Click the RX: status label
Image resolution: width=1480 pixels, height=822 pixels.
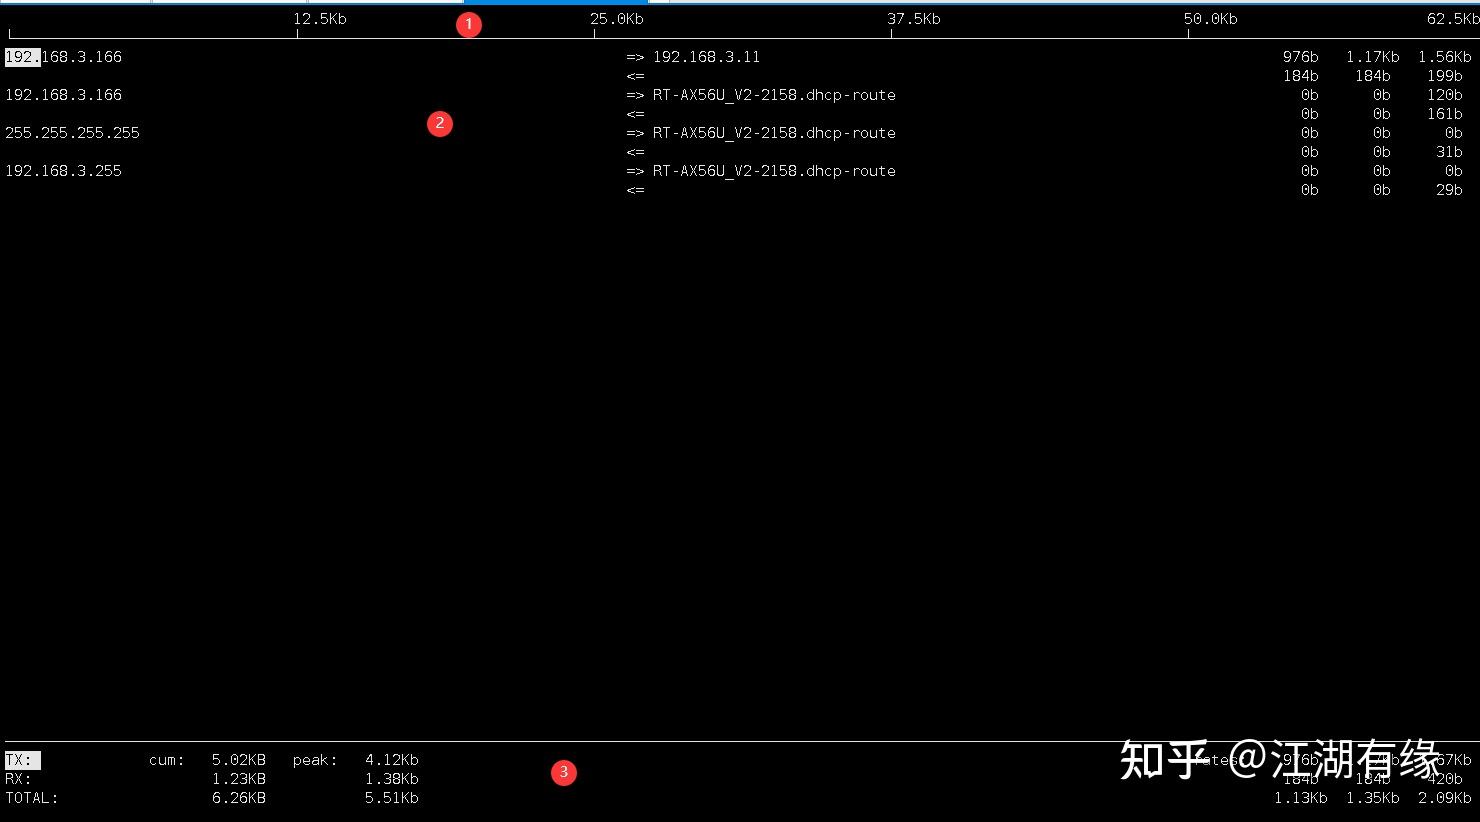16,778
